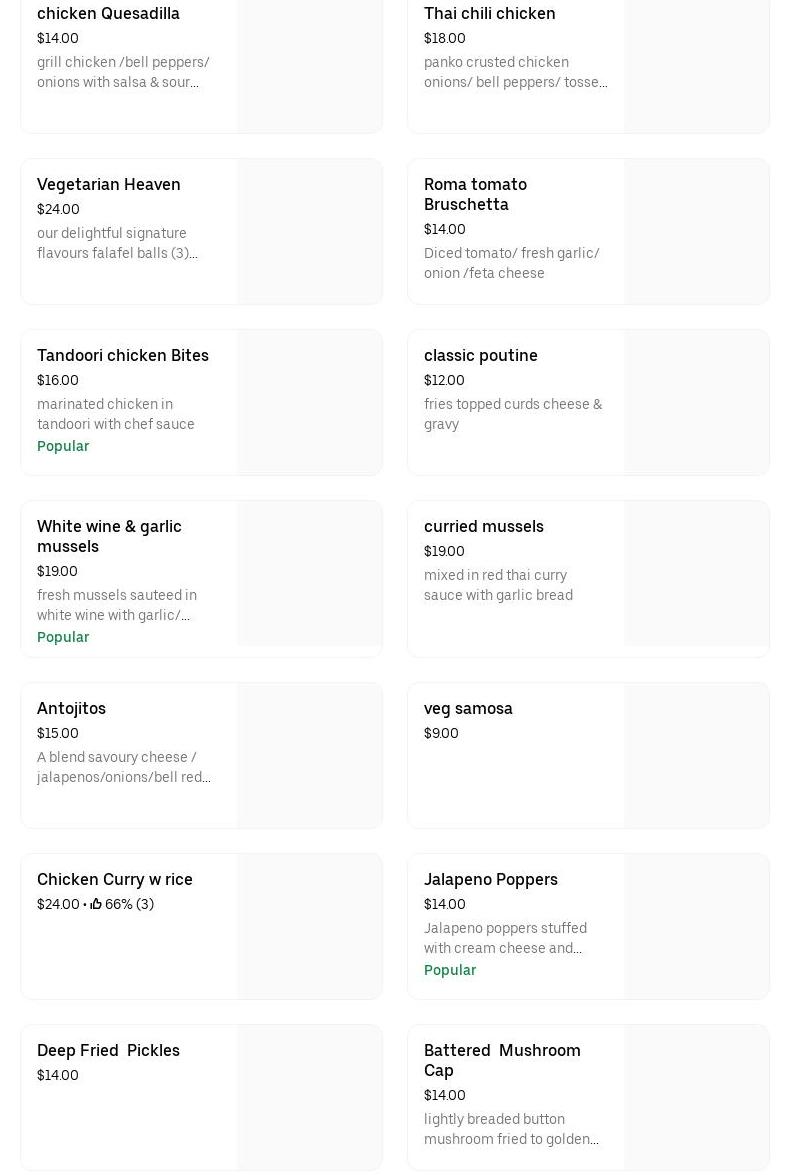Click the Jalapeno Poppers image thumbnail
This screenshot has height=1175, width=804.
[696, 926]
